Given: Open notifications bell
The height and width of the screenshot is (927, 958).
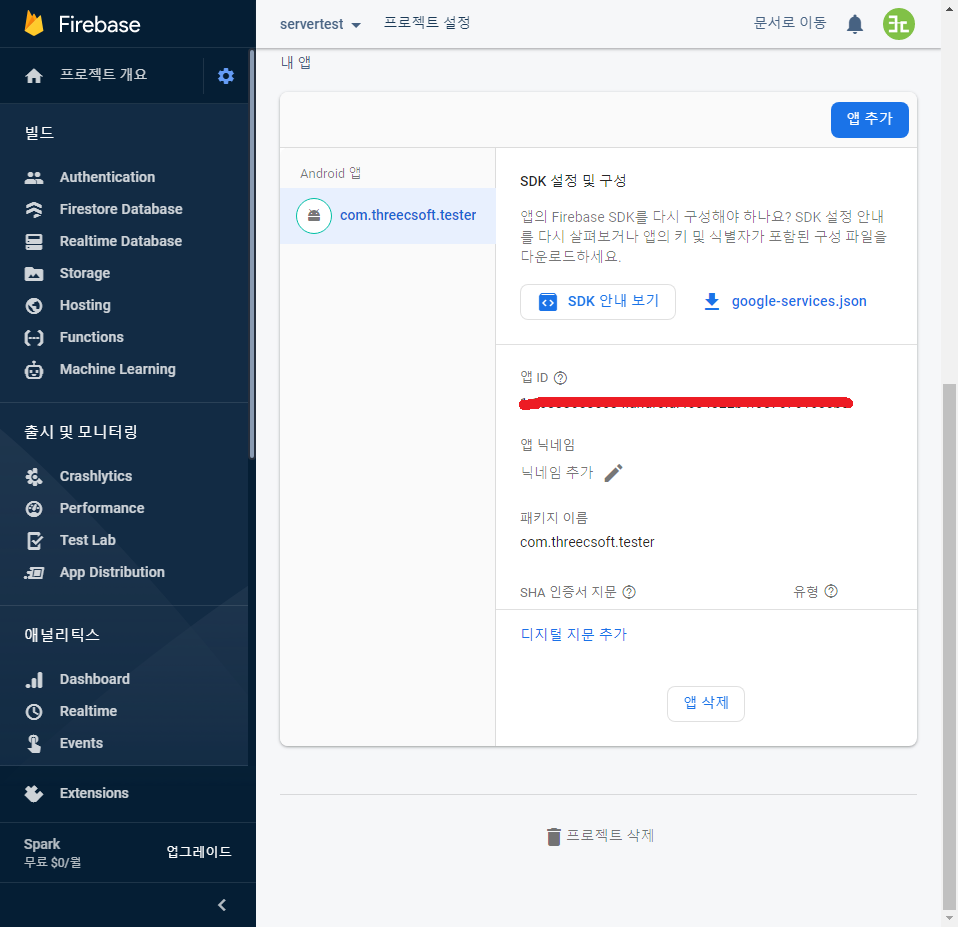Looking at the screenshot, I should point(855,24).
